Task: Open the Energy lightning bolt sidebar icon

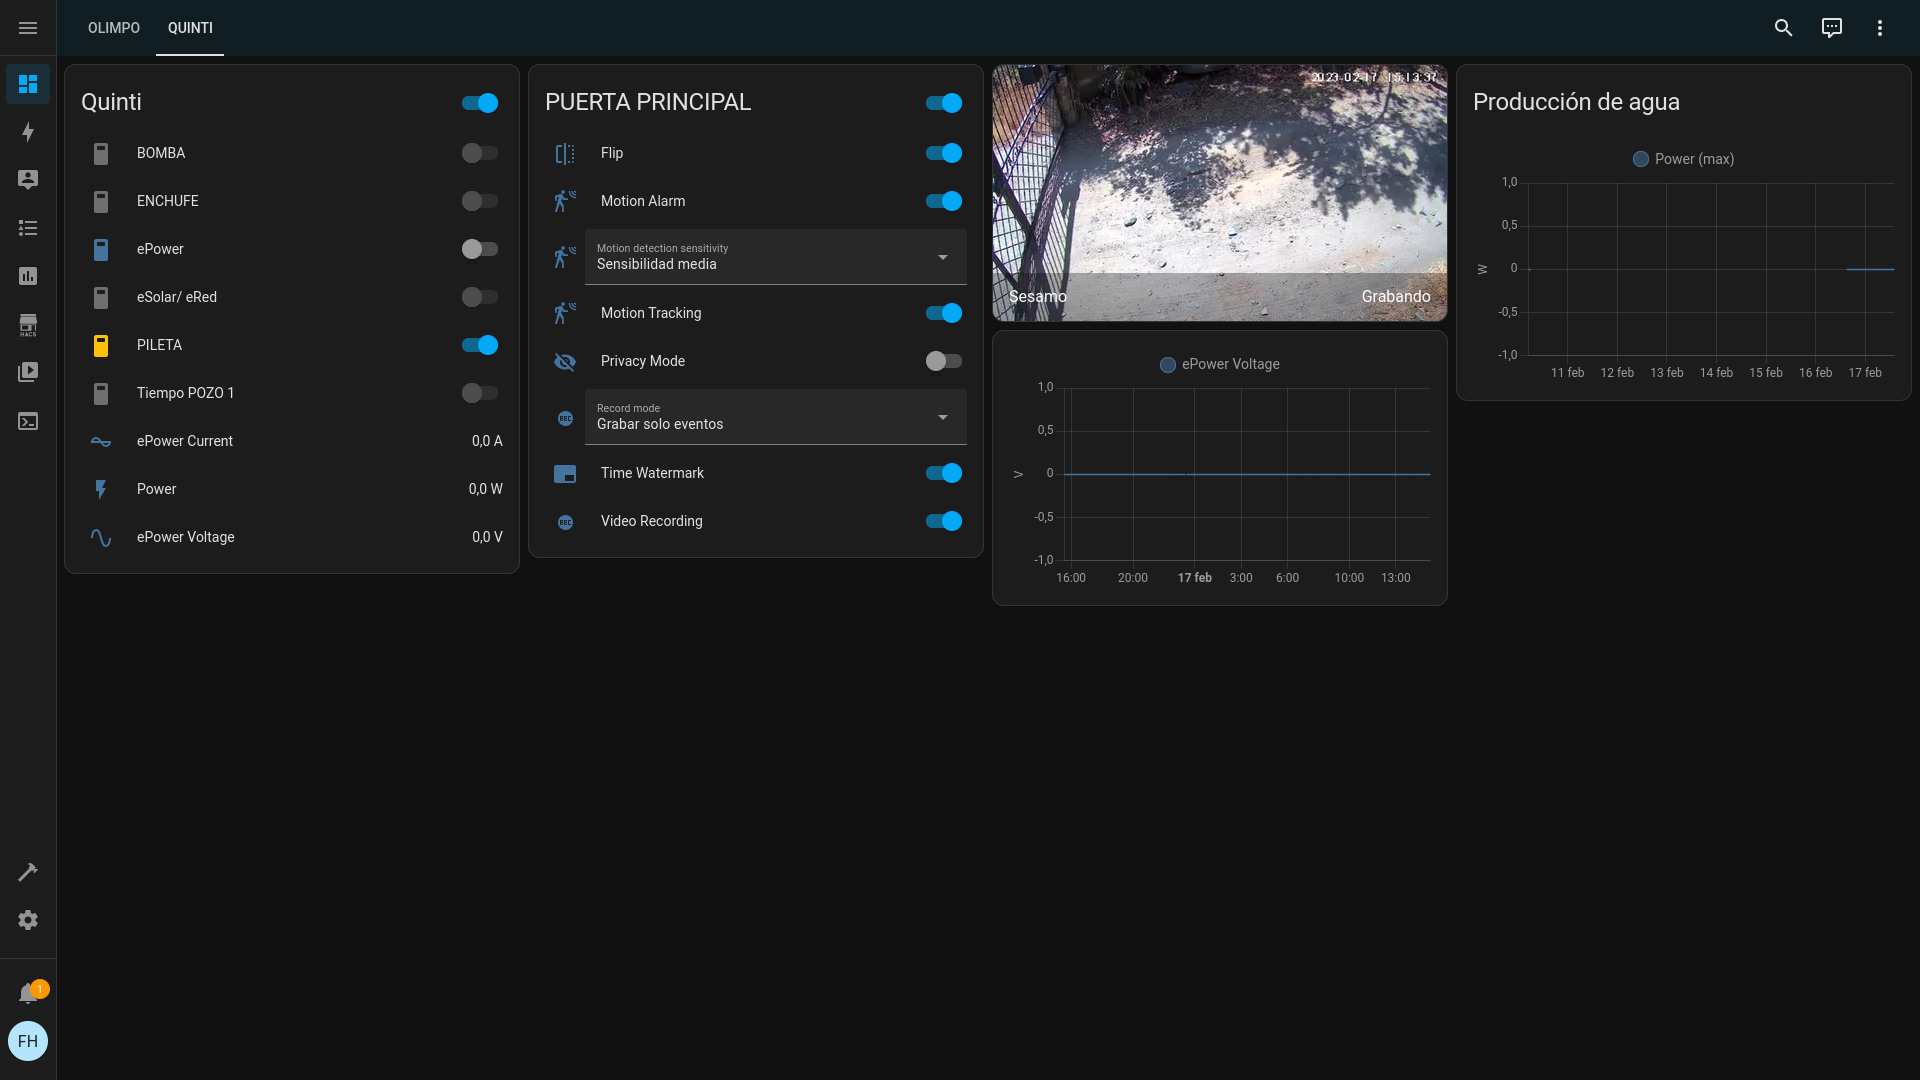Action: [28, 132]
